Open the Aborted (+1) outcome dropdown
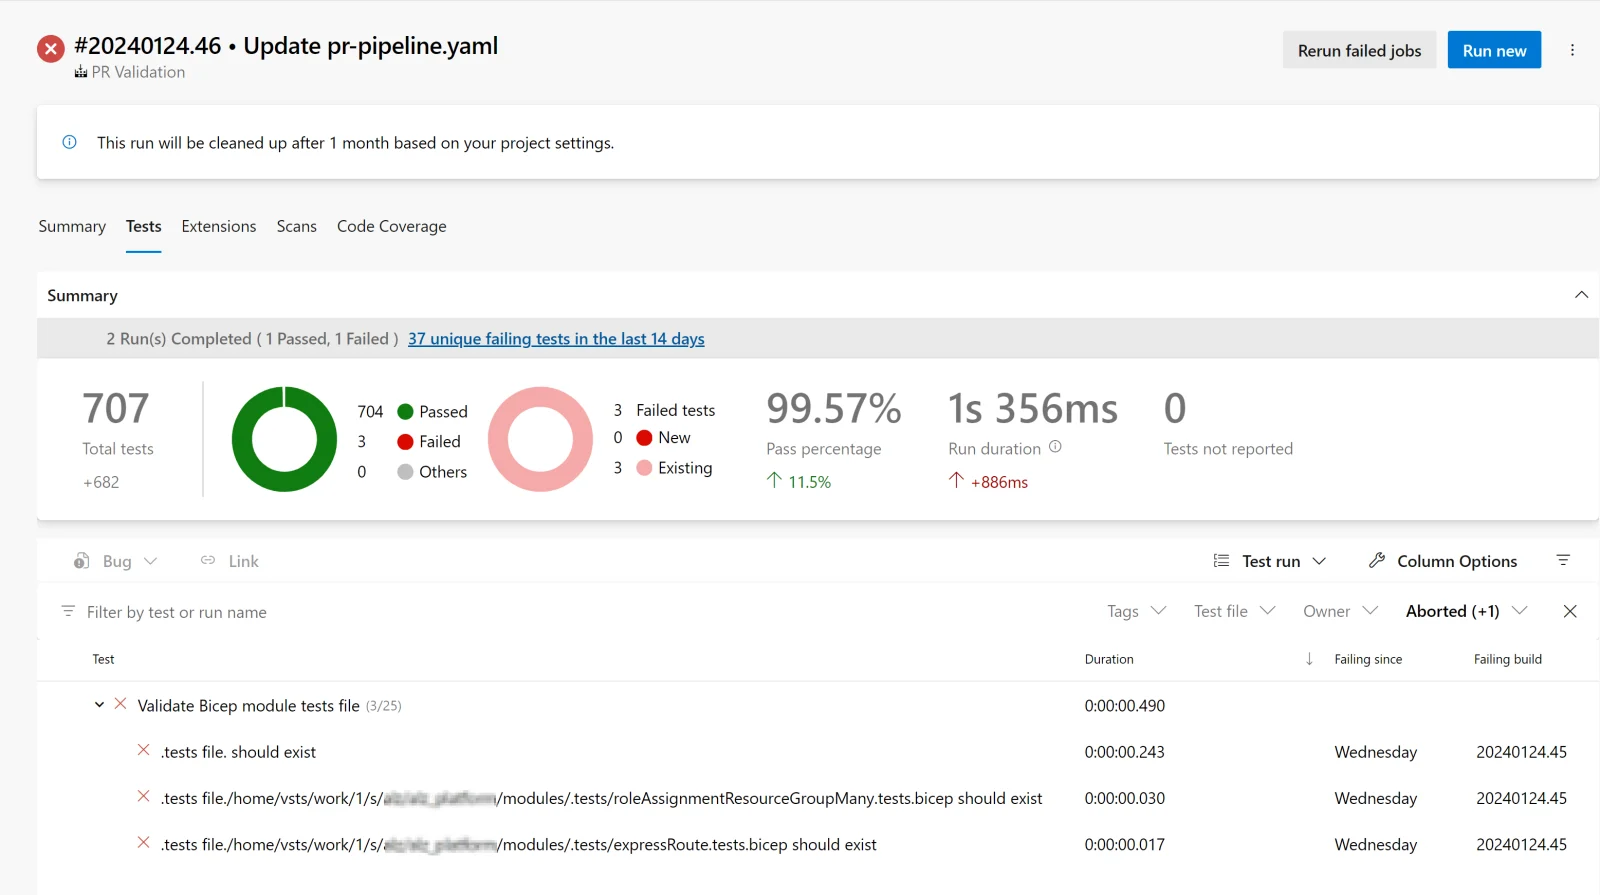Screen dimensions: 1600x895 (x=1467, y=611)
